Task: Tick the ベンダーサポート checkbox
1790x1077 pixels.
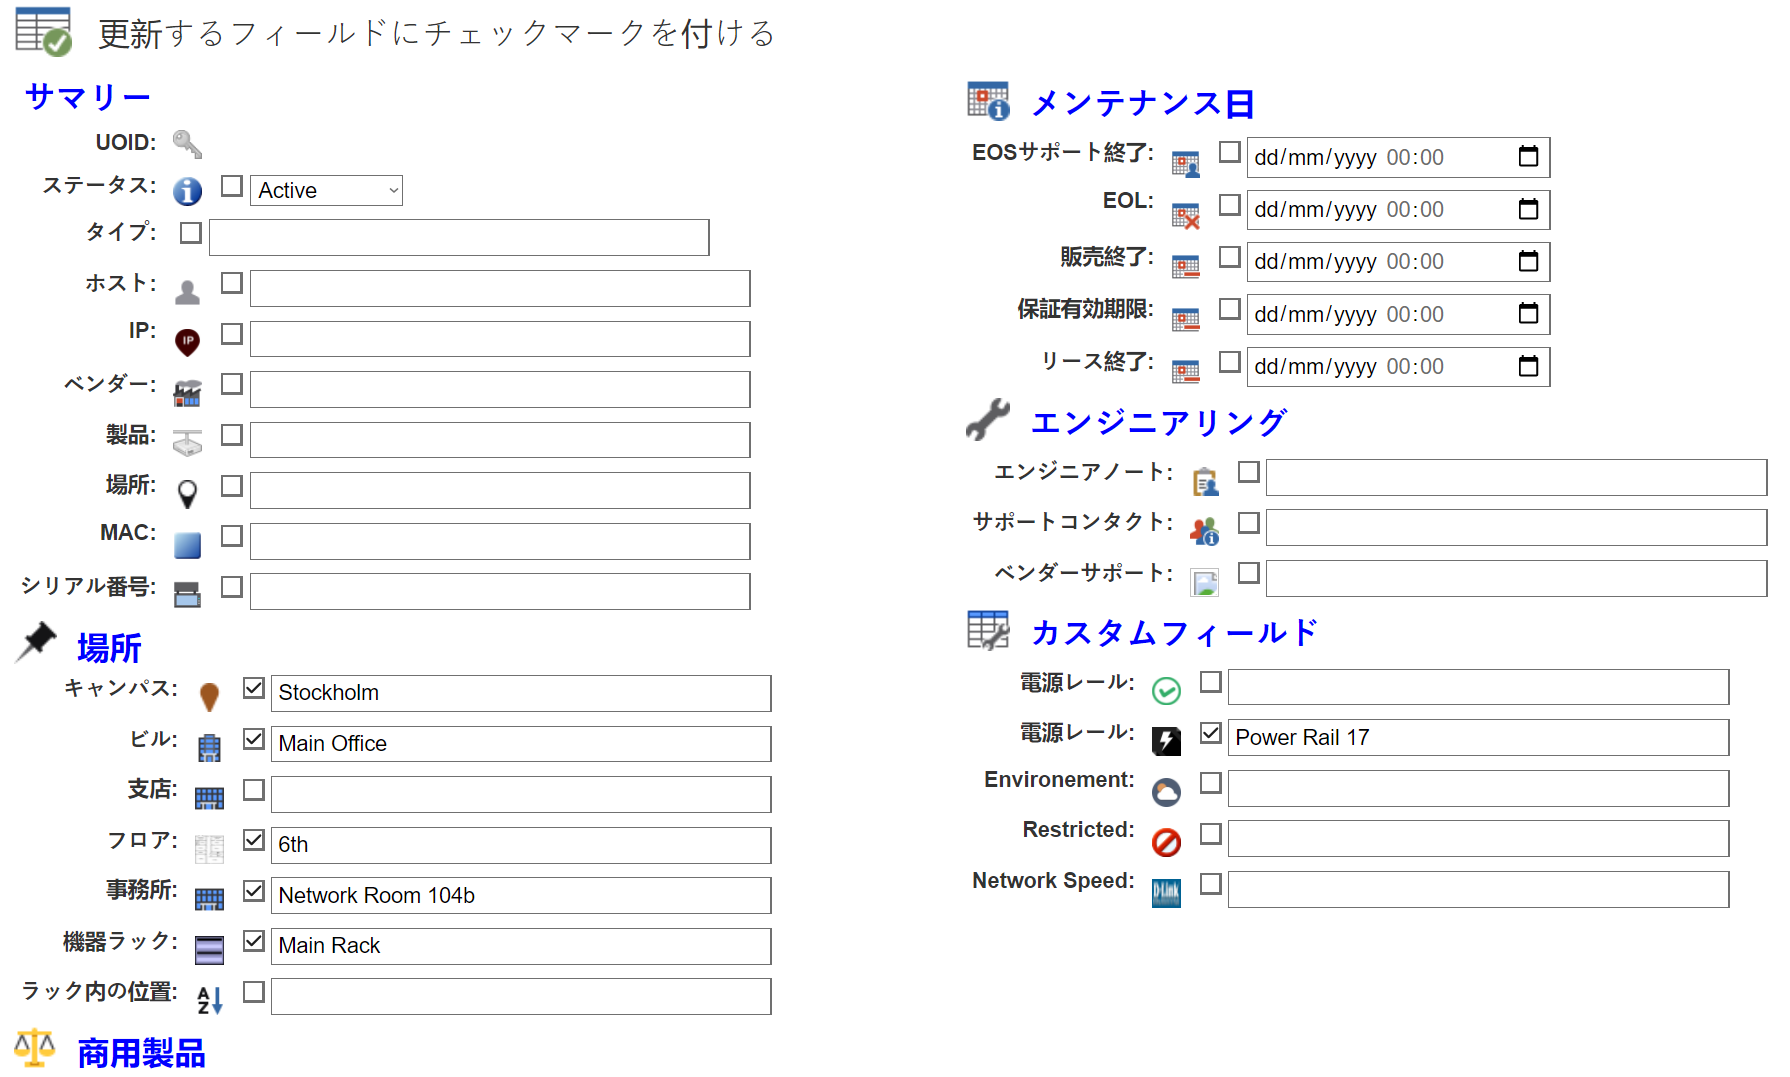Action: tap(1249, 573)
